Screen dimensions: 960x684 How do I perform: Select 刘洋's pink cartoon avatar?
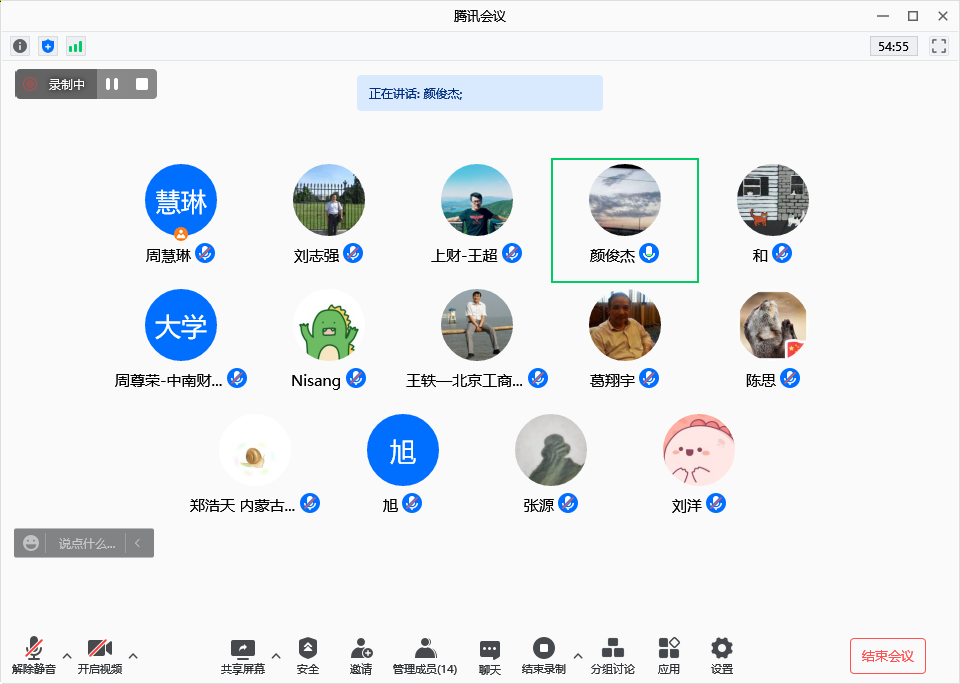(699, 450)
